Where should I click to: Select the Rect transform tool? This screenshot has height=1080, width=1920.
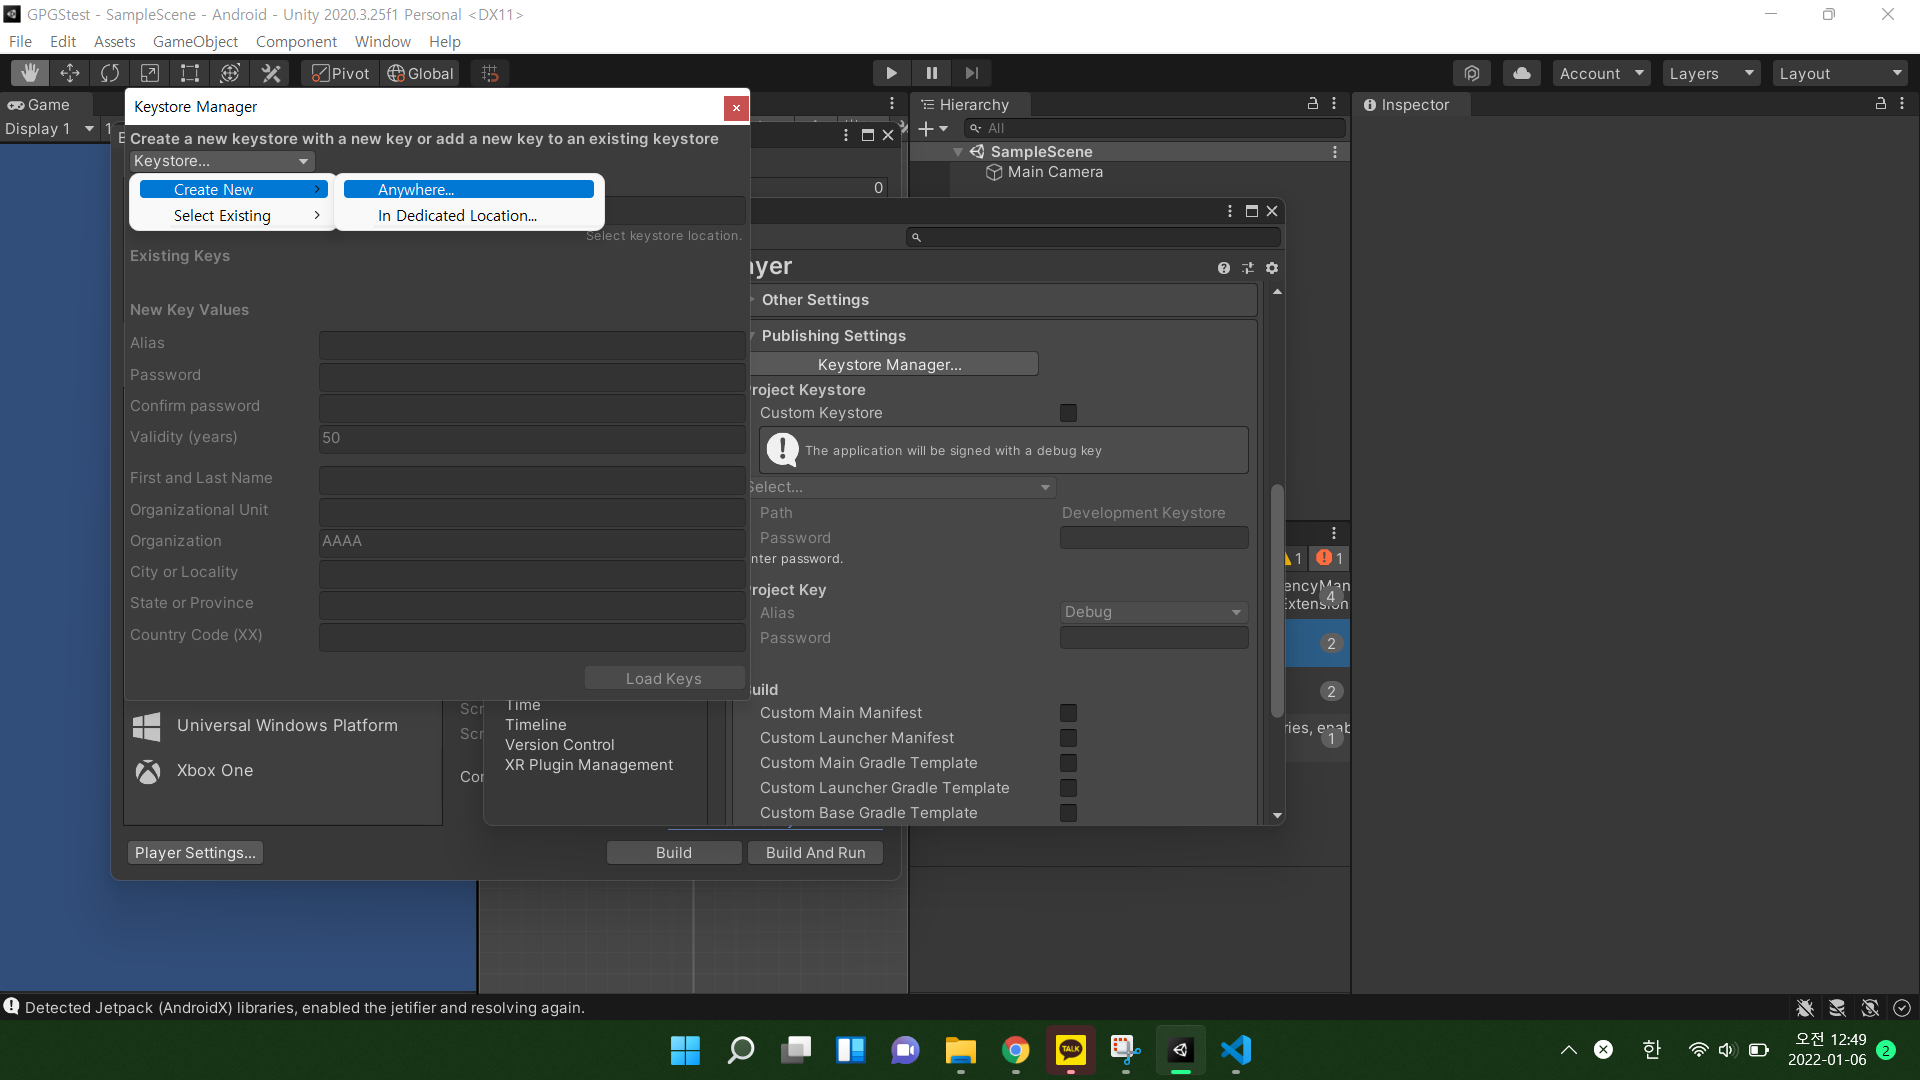pyautogui.click(x=190, y=73)
